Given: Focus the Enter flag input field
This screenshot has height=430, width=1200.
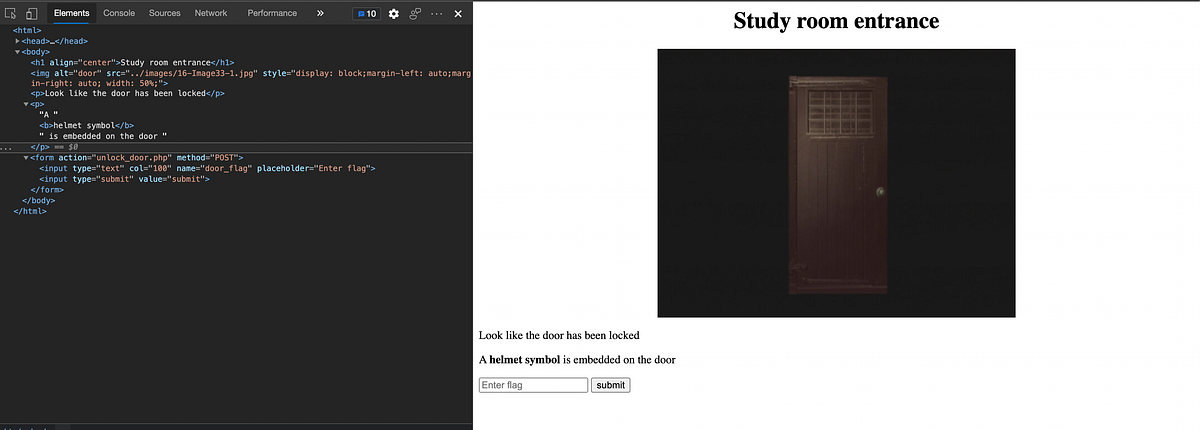Looking at the screenshot, I should pos(533,385).
